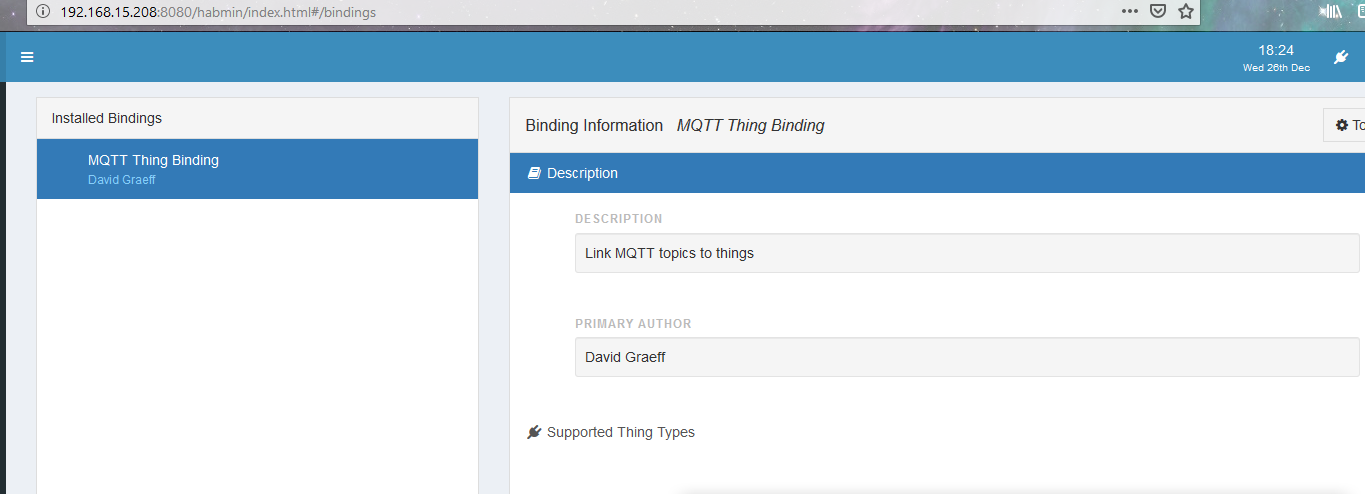Click the 18:24 clock display
Image resolution: width=1365 pixels, height=494 pixels.
1275,50
